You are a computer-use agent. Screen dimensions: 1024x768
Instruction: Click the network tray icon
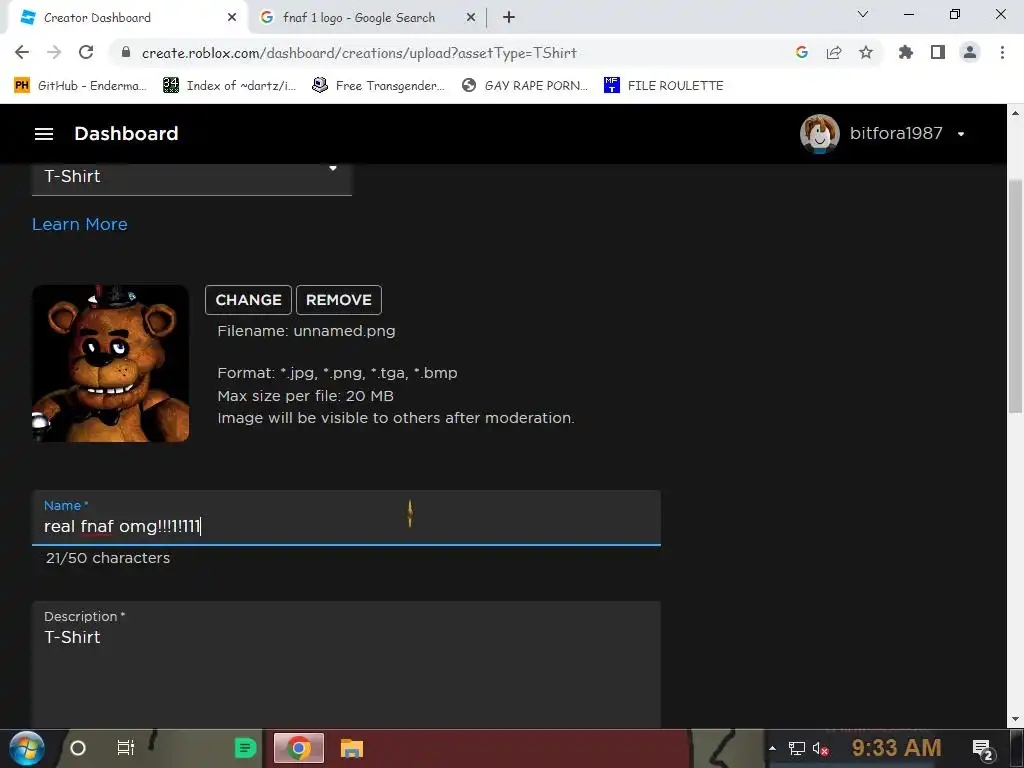click(x=796, y=748)
